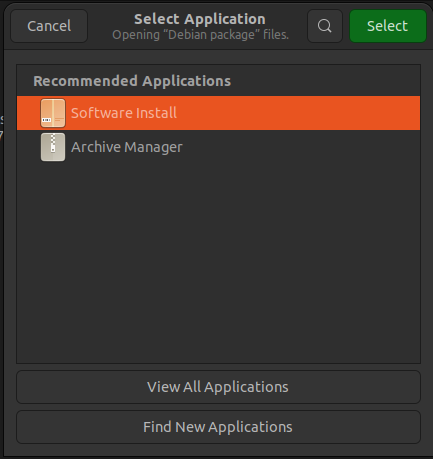Viewport: 433px width, 459px height.
Task: Click the 'Opening Debian package files' subtitle
Action: 200,35
